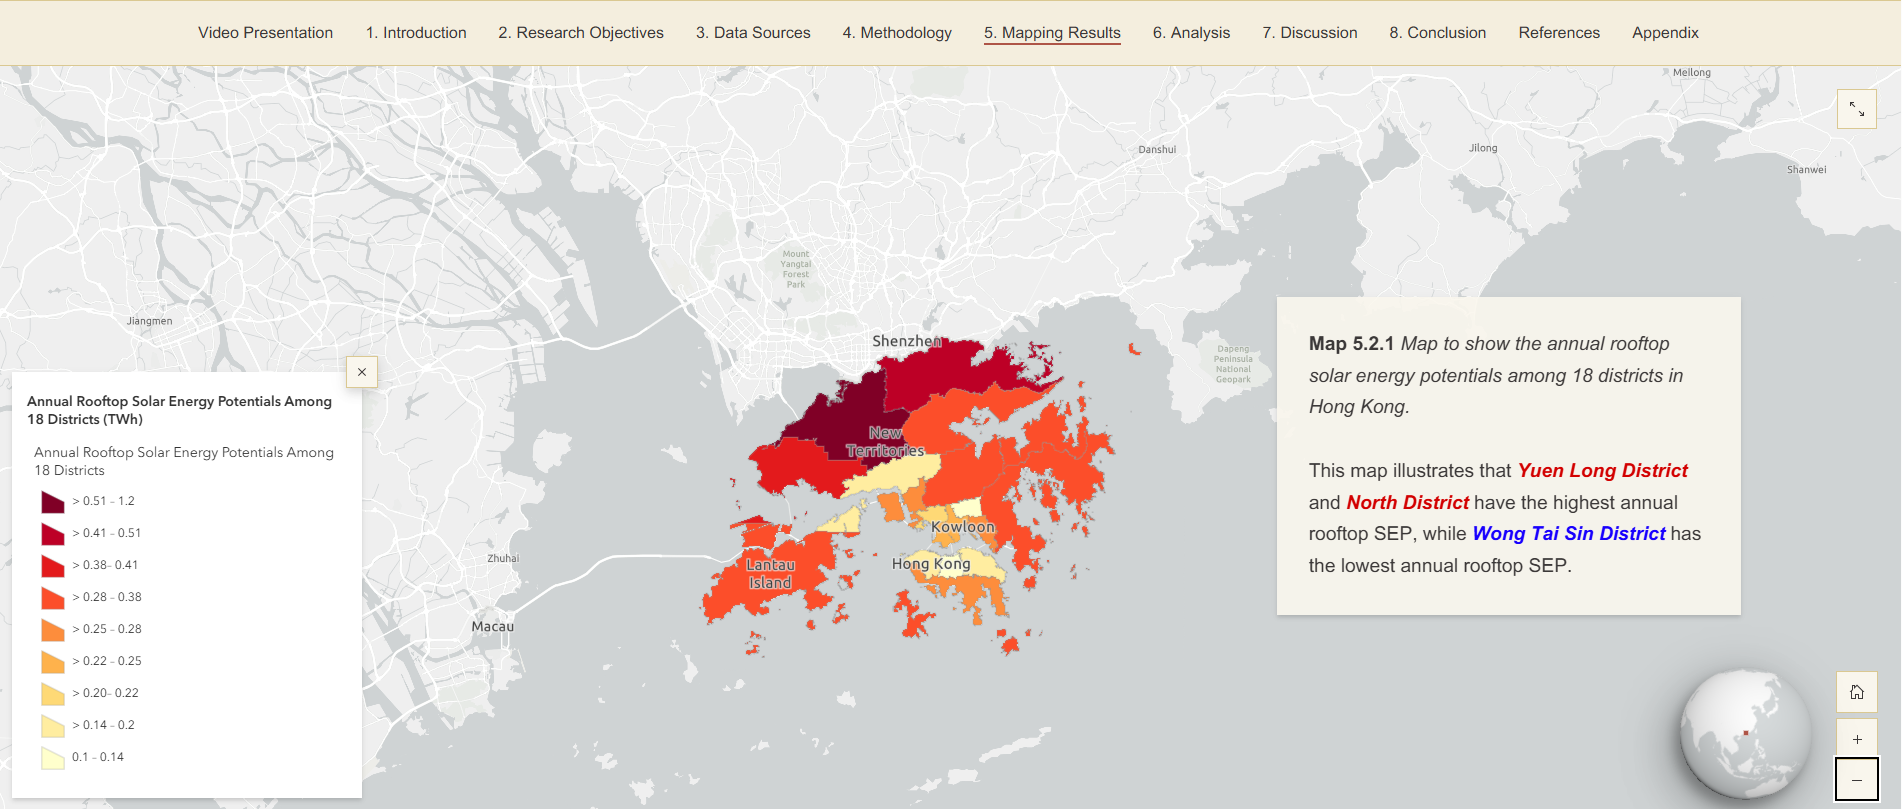Navigate to 6. Analysis section

1191,33
